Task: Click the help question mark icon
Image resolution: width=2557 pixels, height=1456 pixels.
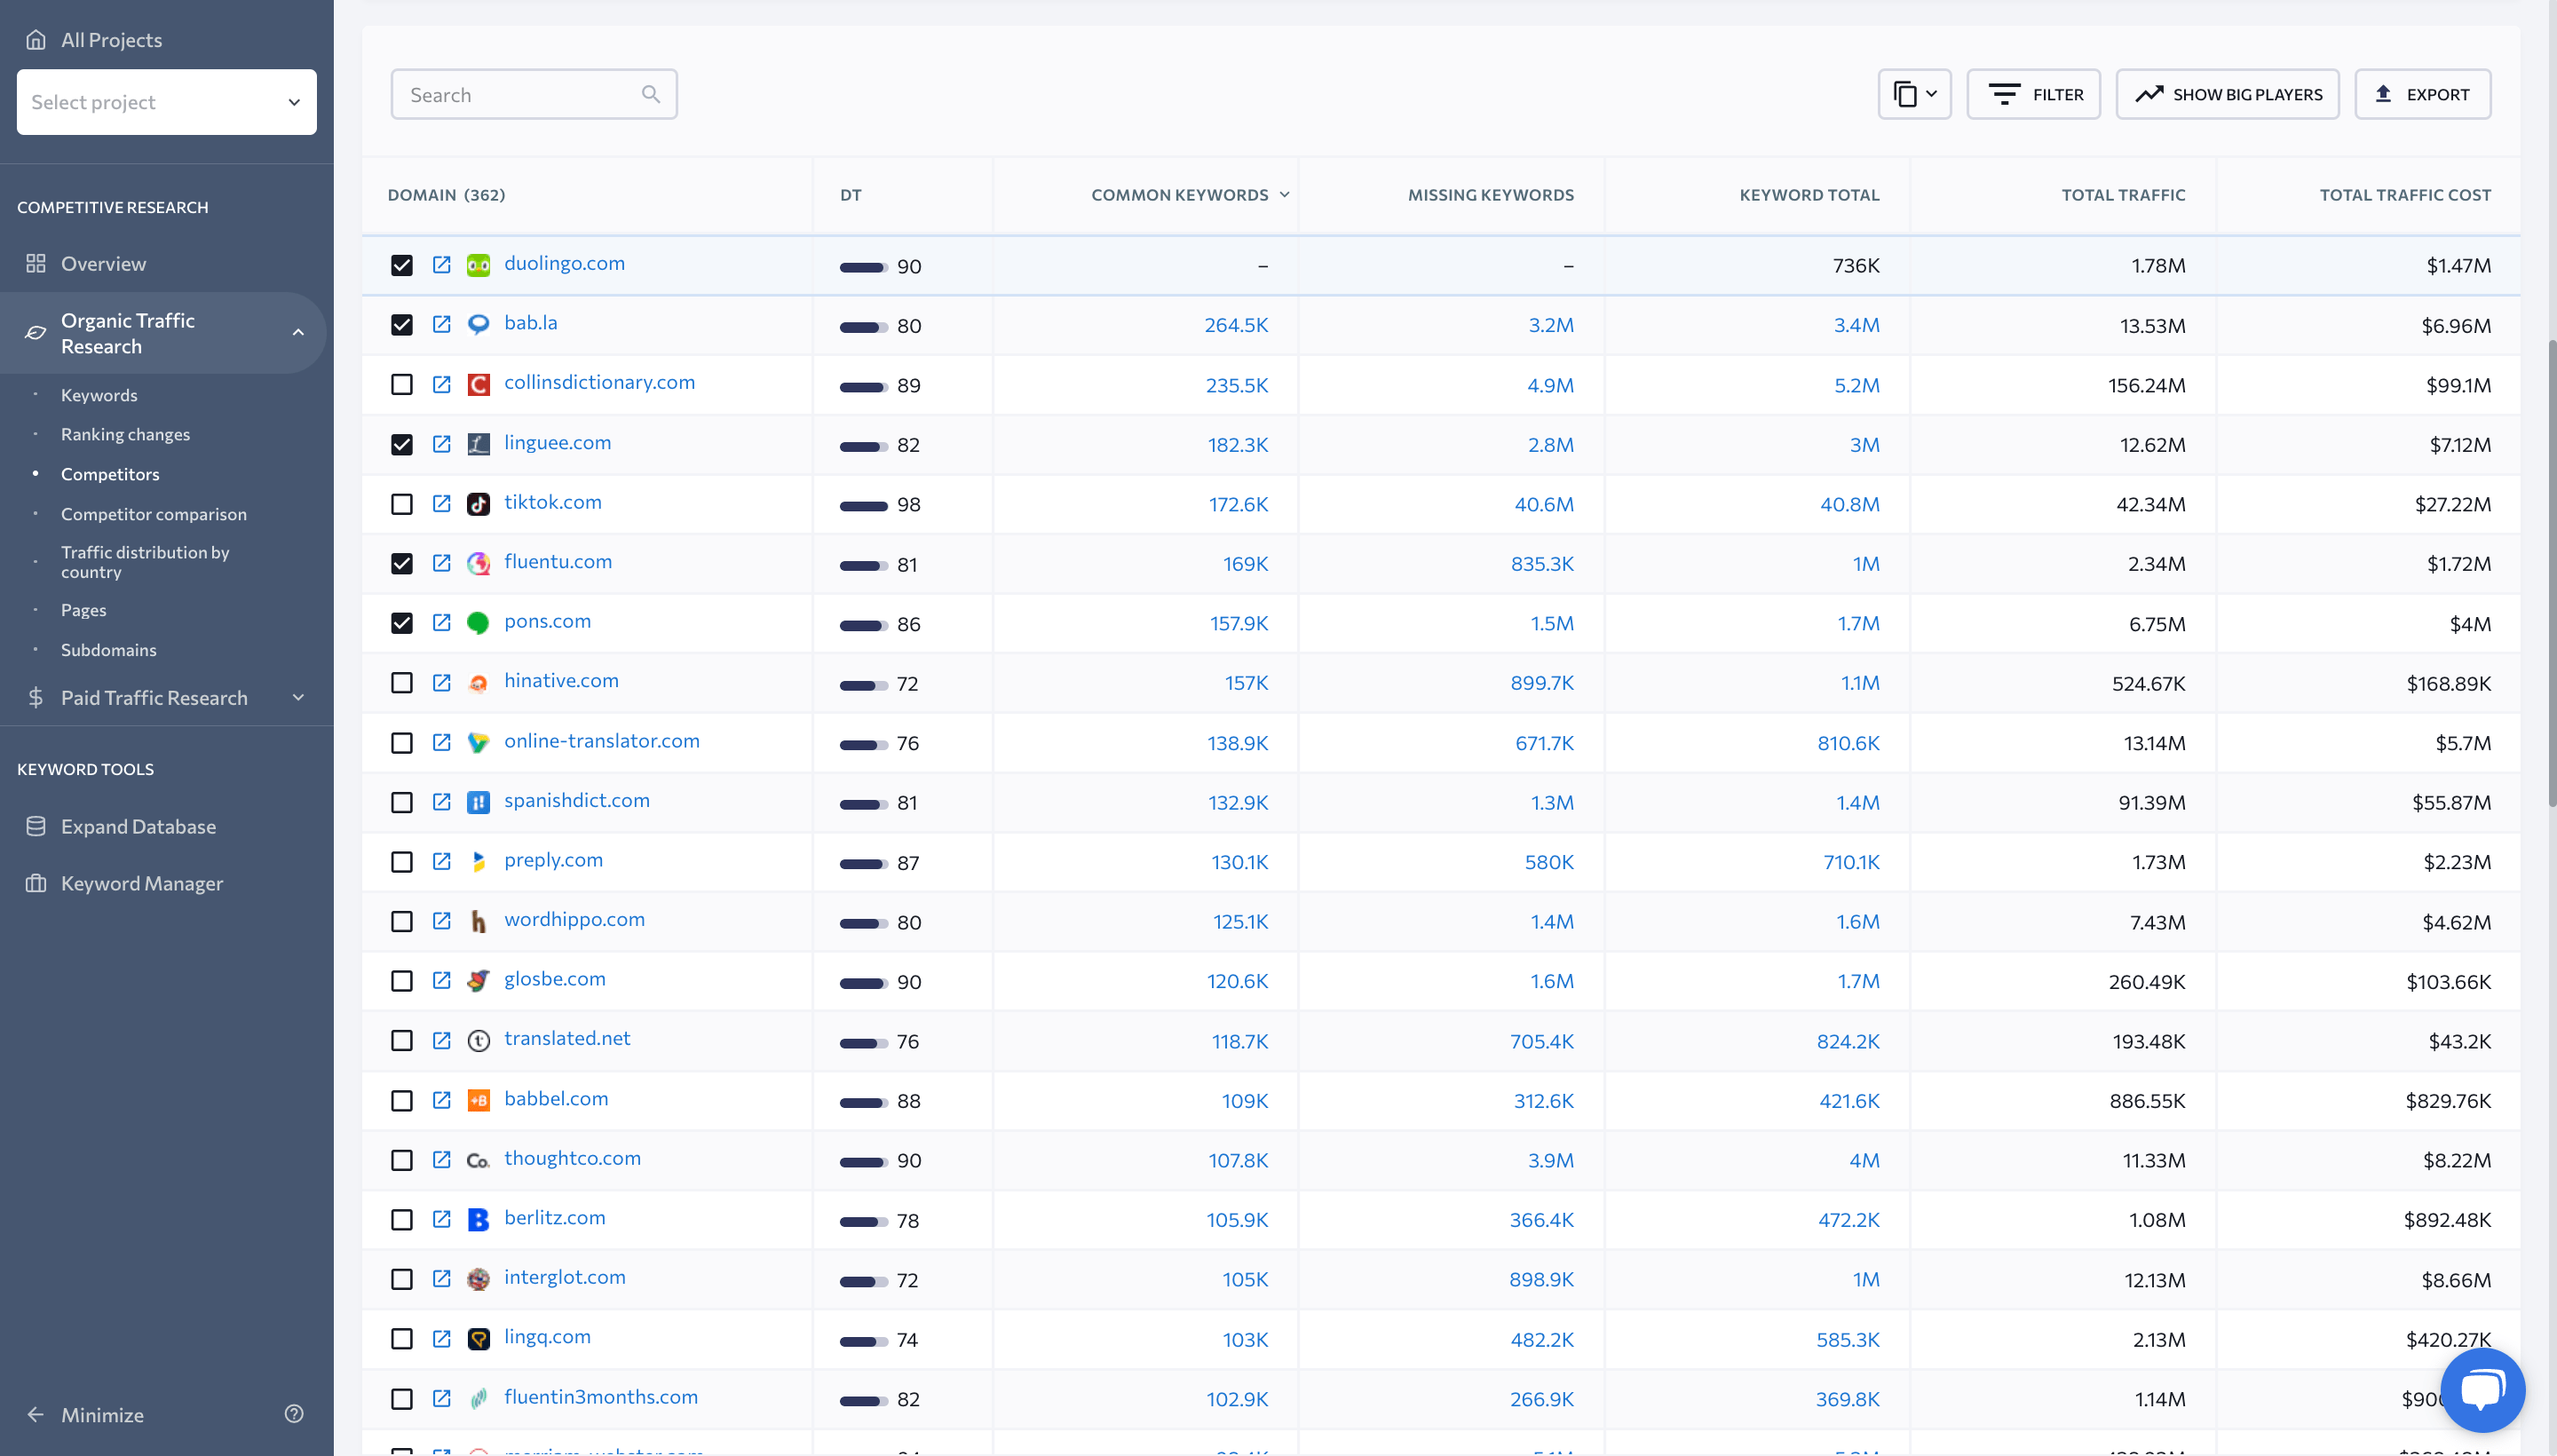Action: 294,1413
